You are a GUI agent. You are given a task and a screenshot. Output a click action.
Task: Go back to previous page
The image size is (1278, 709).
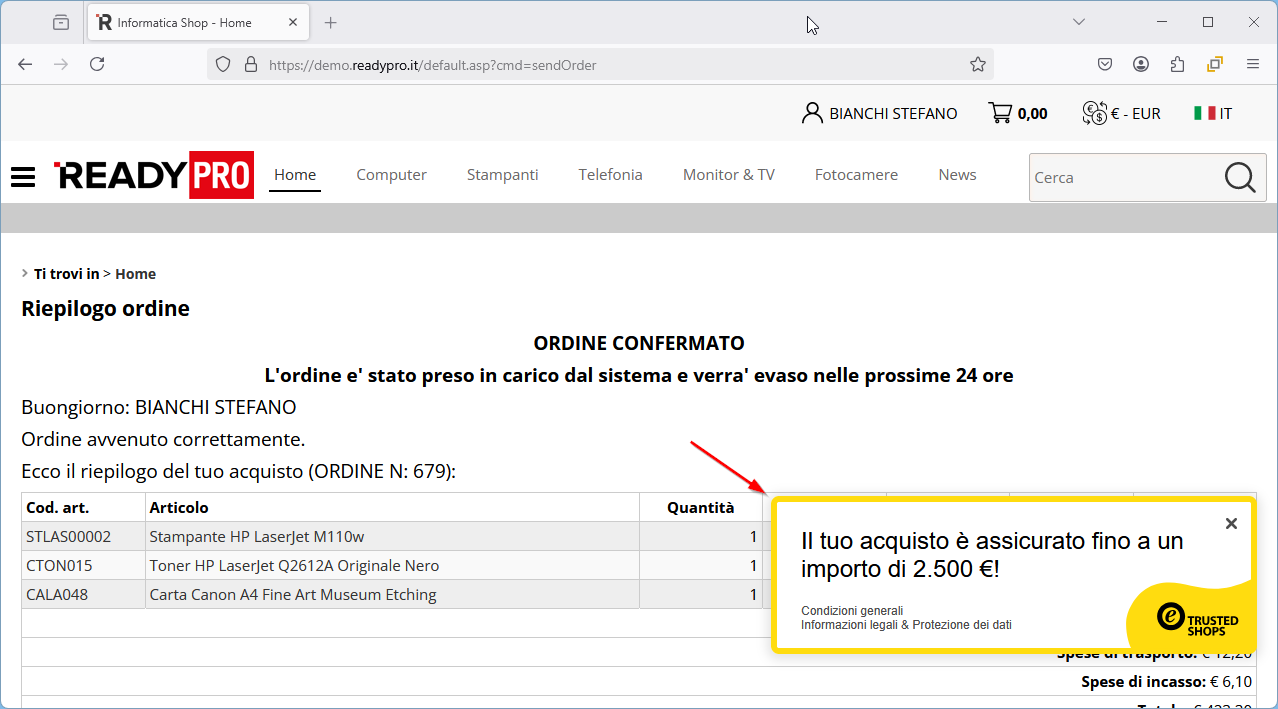click(25, 64)
